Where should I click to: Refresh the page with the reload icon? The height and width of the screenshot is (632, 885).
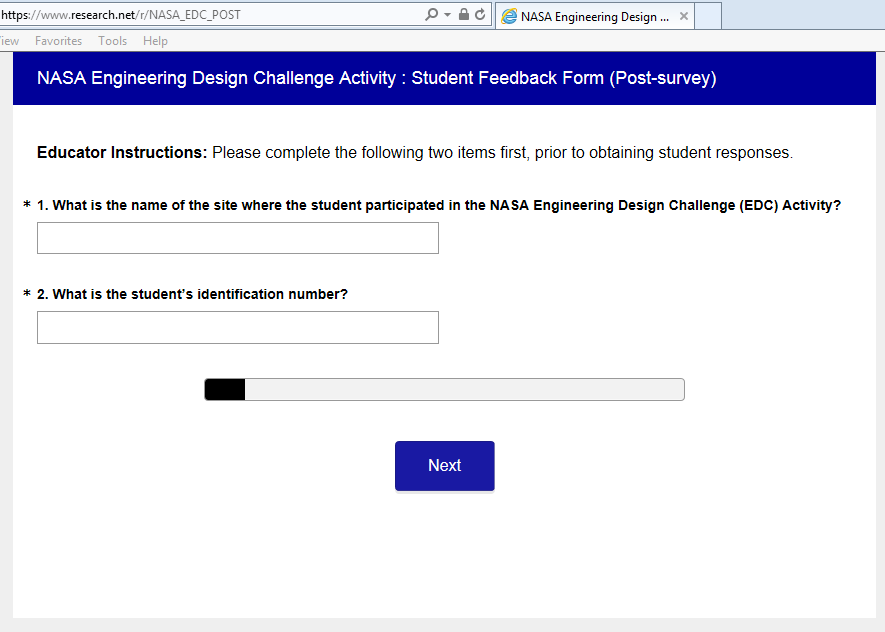480,15
